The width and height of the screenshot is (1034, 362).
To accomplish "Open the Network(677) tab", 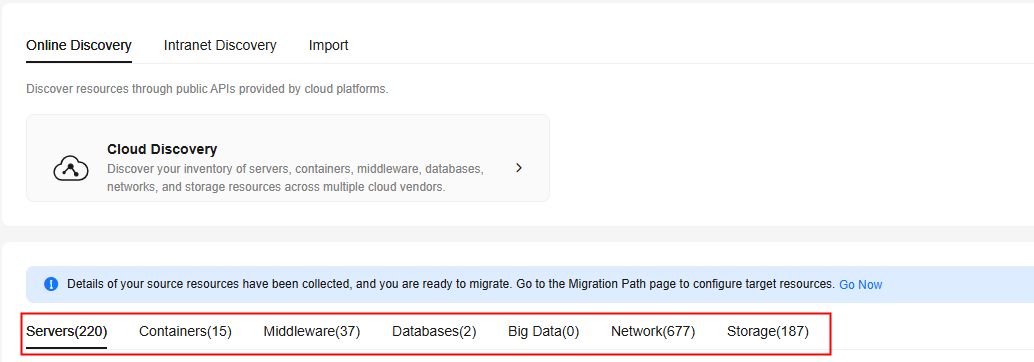I will coord(654,331).
